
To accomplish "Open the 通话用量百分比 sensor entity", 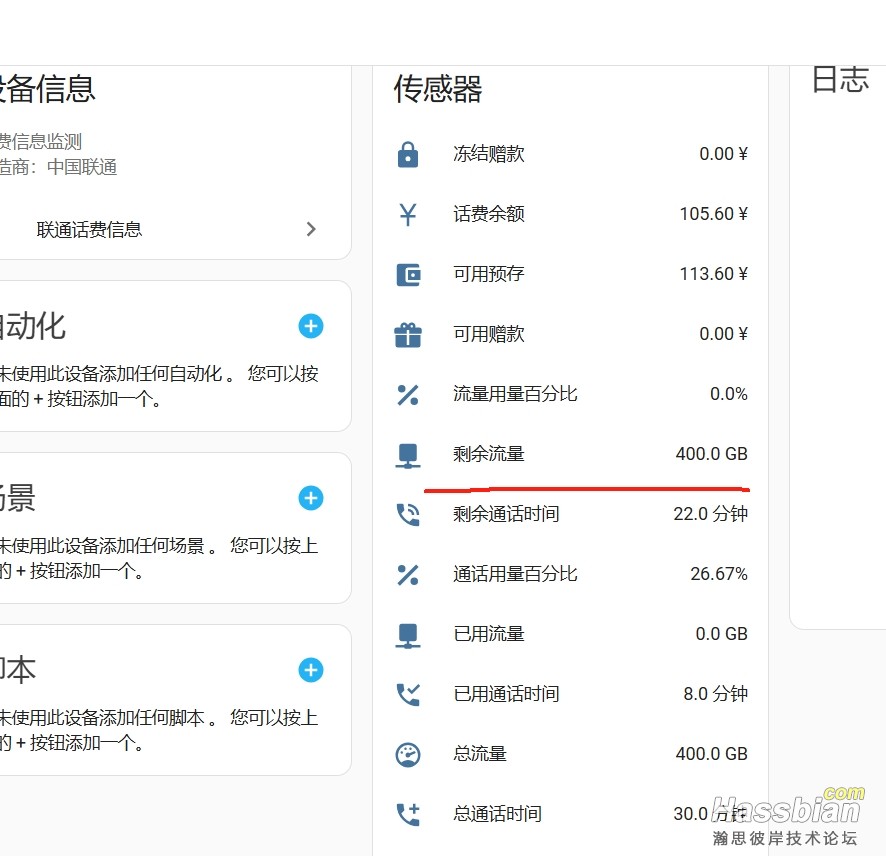I will pos(571,574).
